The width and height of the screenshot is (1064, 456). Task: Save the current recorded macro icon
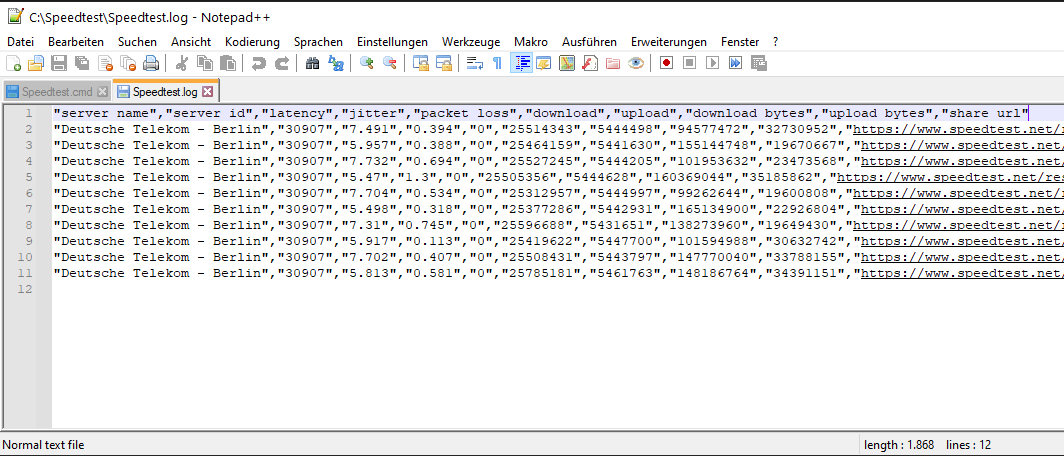pos(759,64)
